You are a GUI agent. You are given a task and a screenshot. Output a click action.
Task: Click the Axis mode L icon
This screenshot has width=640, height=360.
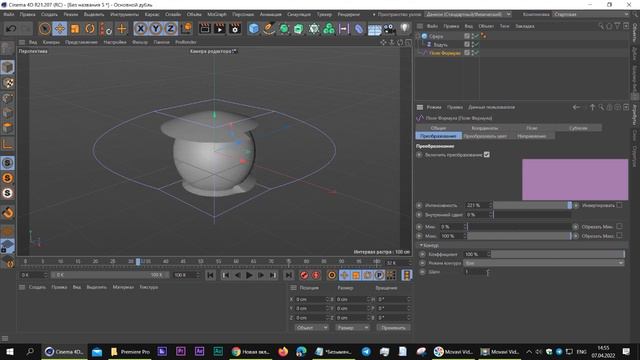click(x=7, y=144)
